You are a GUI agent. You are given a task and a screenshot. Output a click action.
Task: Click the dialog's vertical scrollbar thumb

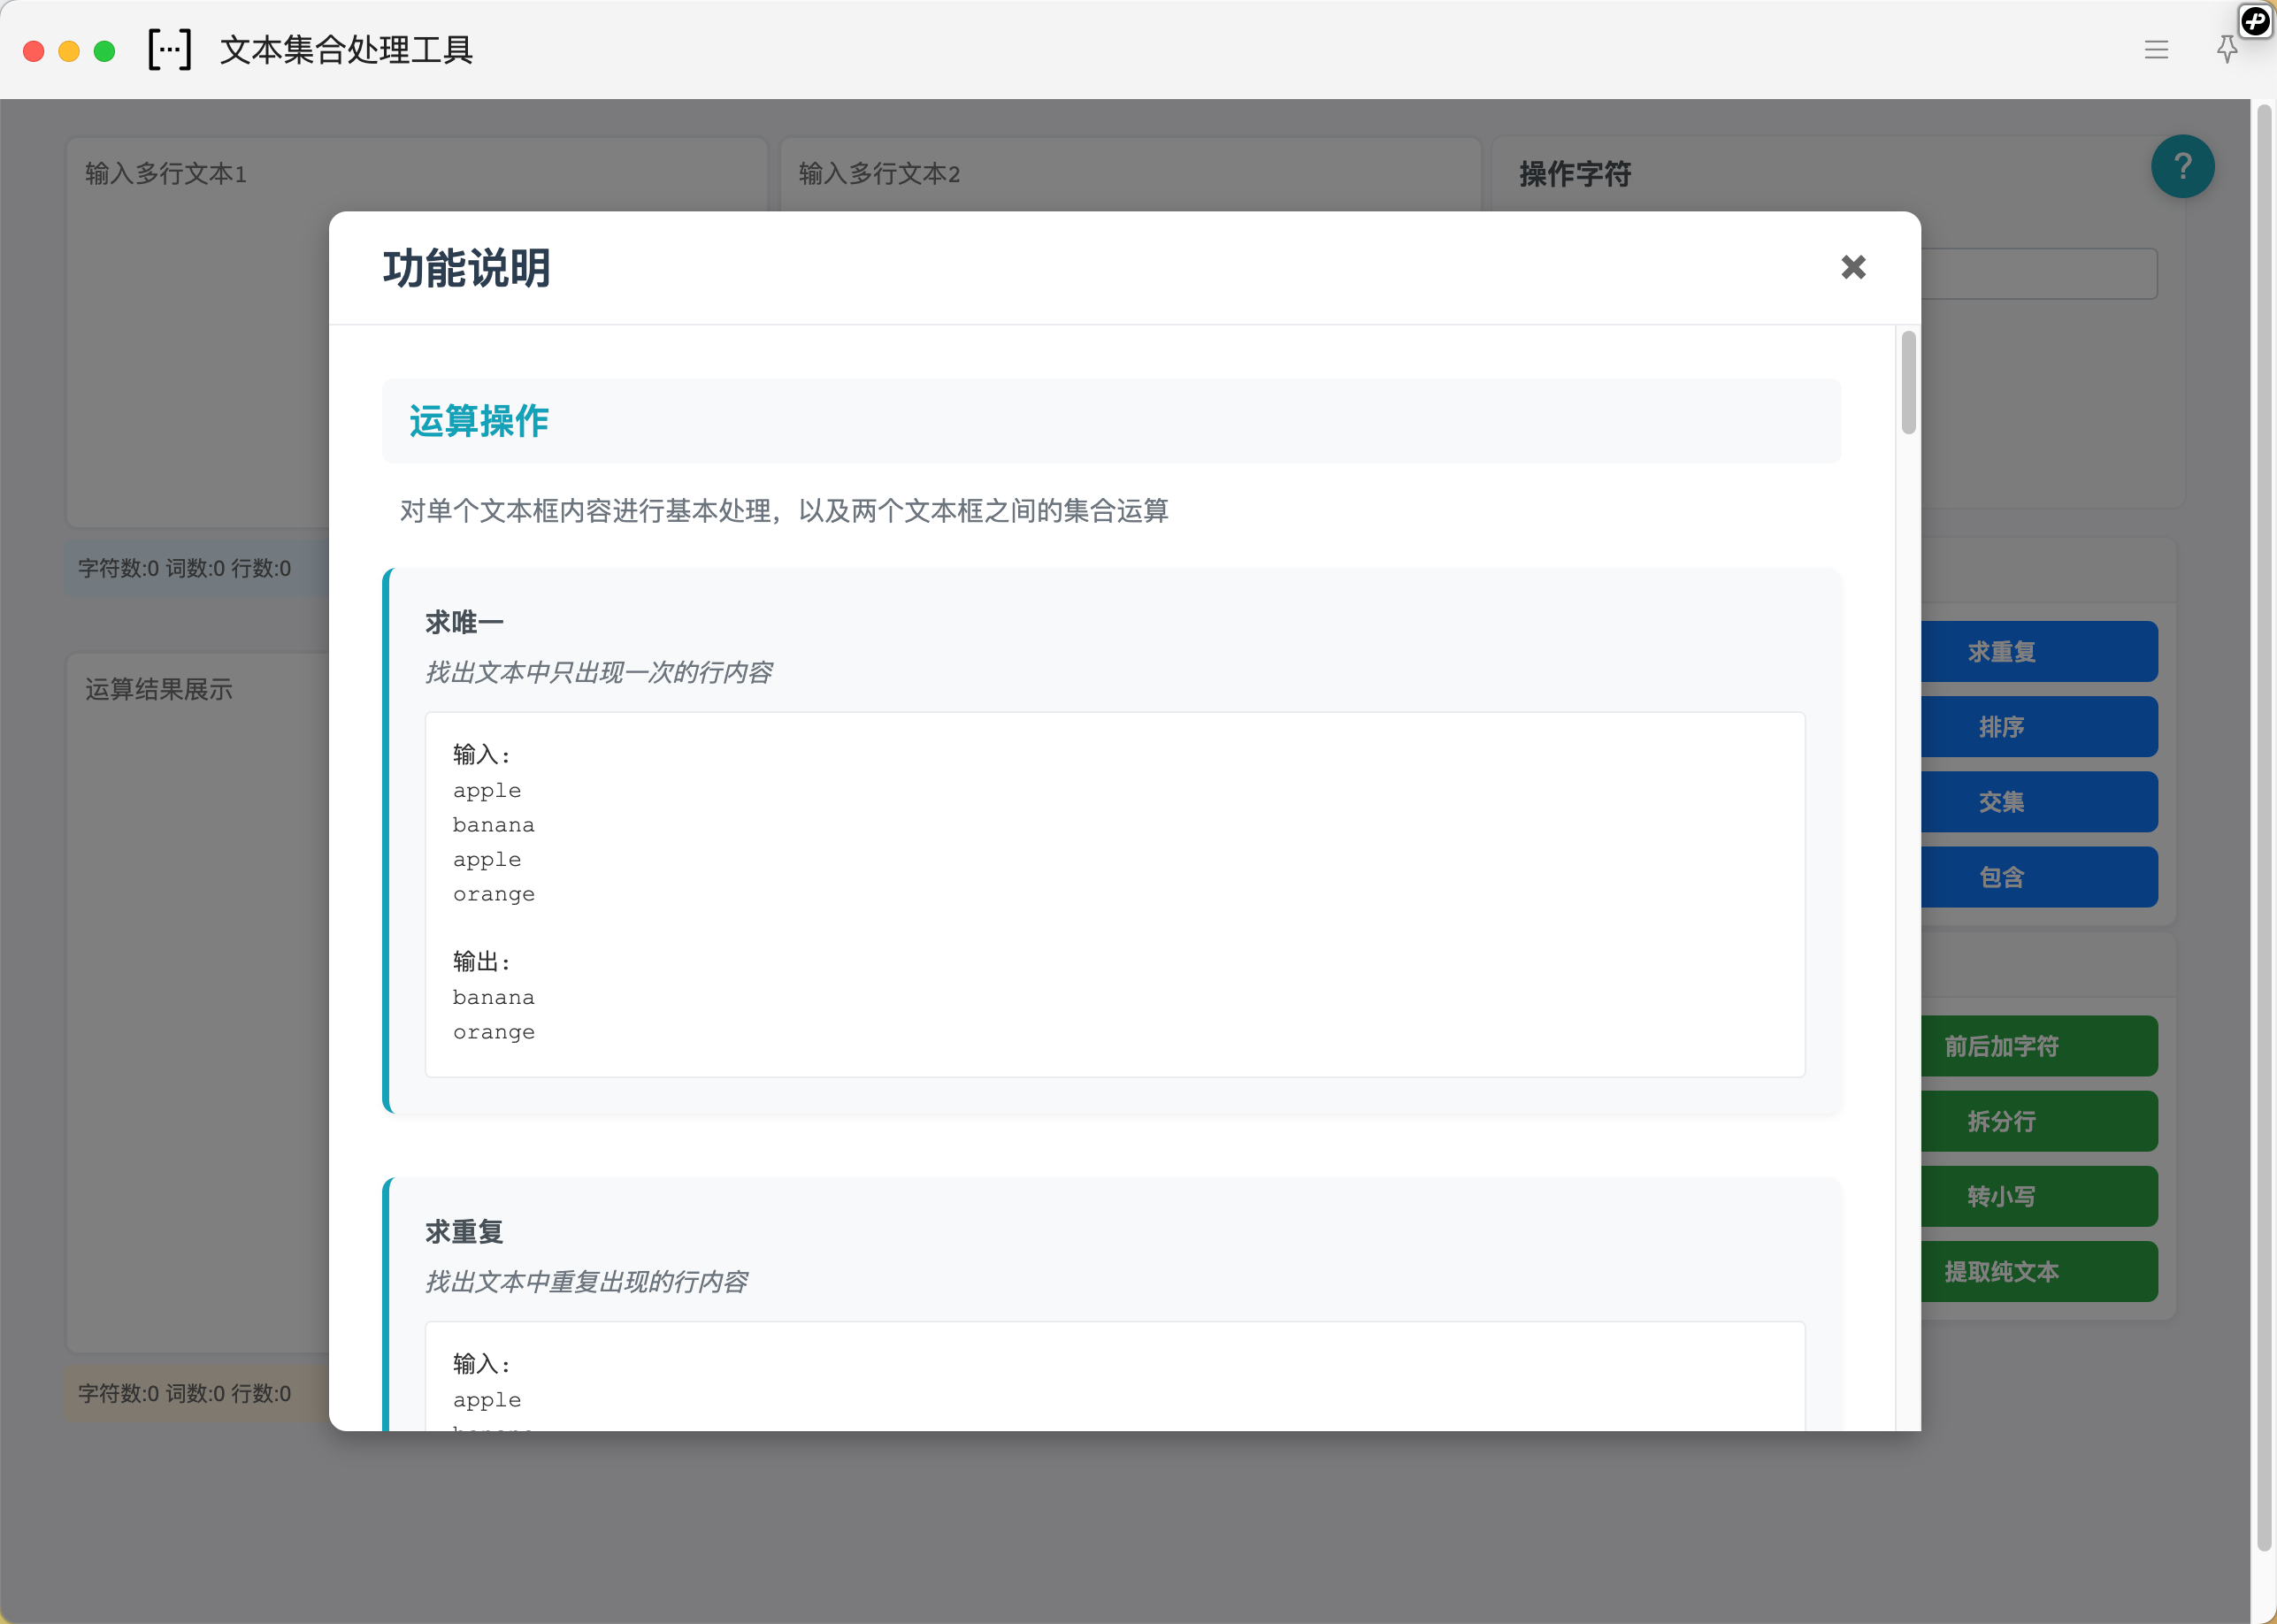click(x=1908, y=383)
